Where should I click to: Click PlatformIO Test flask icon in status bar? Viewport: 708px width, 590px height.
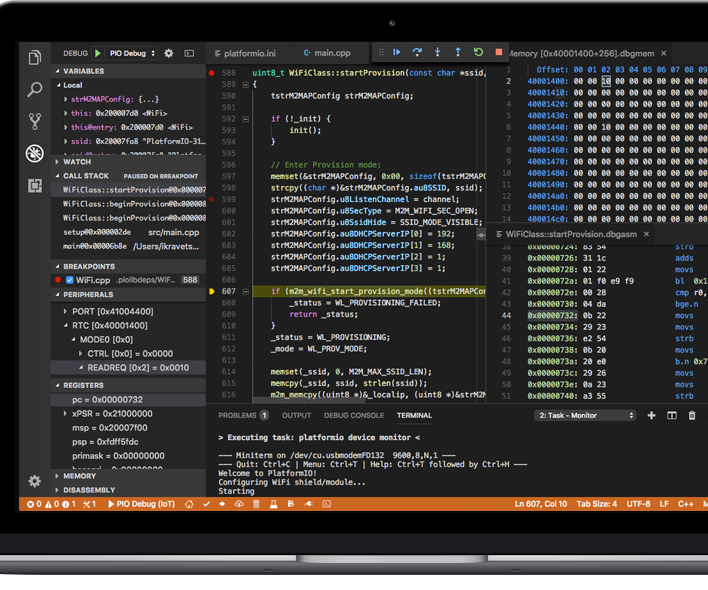point(274,504)
